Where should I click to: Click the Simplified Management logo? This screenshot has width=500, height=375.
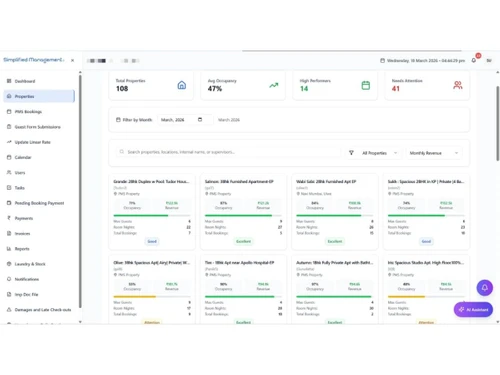click(x=34, y=60)
